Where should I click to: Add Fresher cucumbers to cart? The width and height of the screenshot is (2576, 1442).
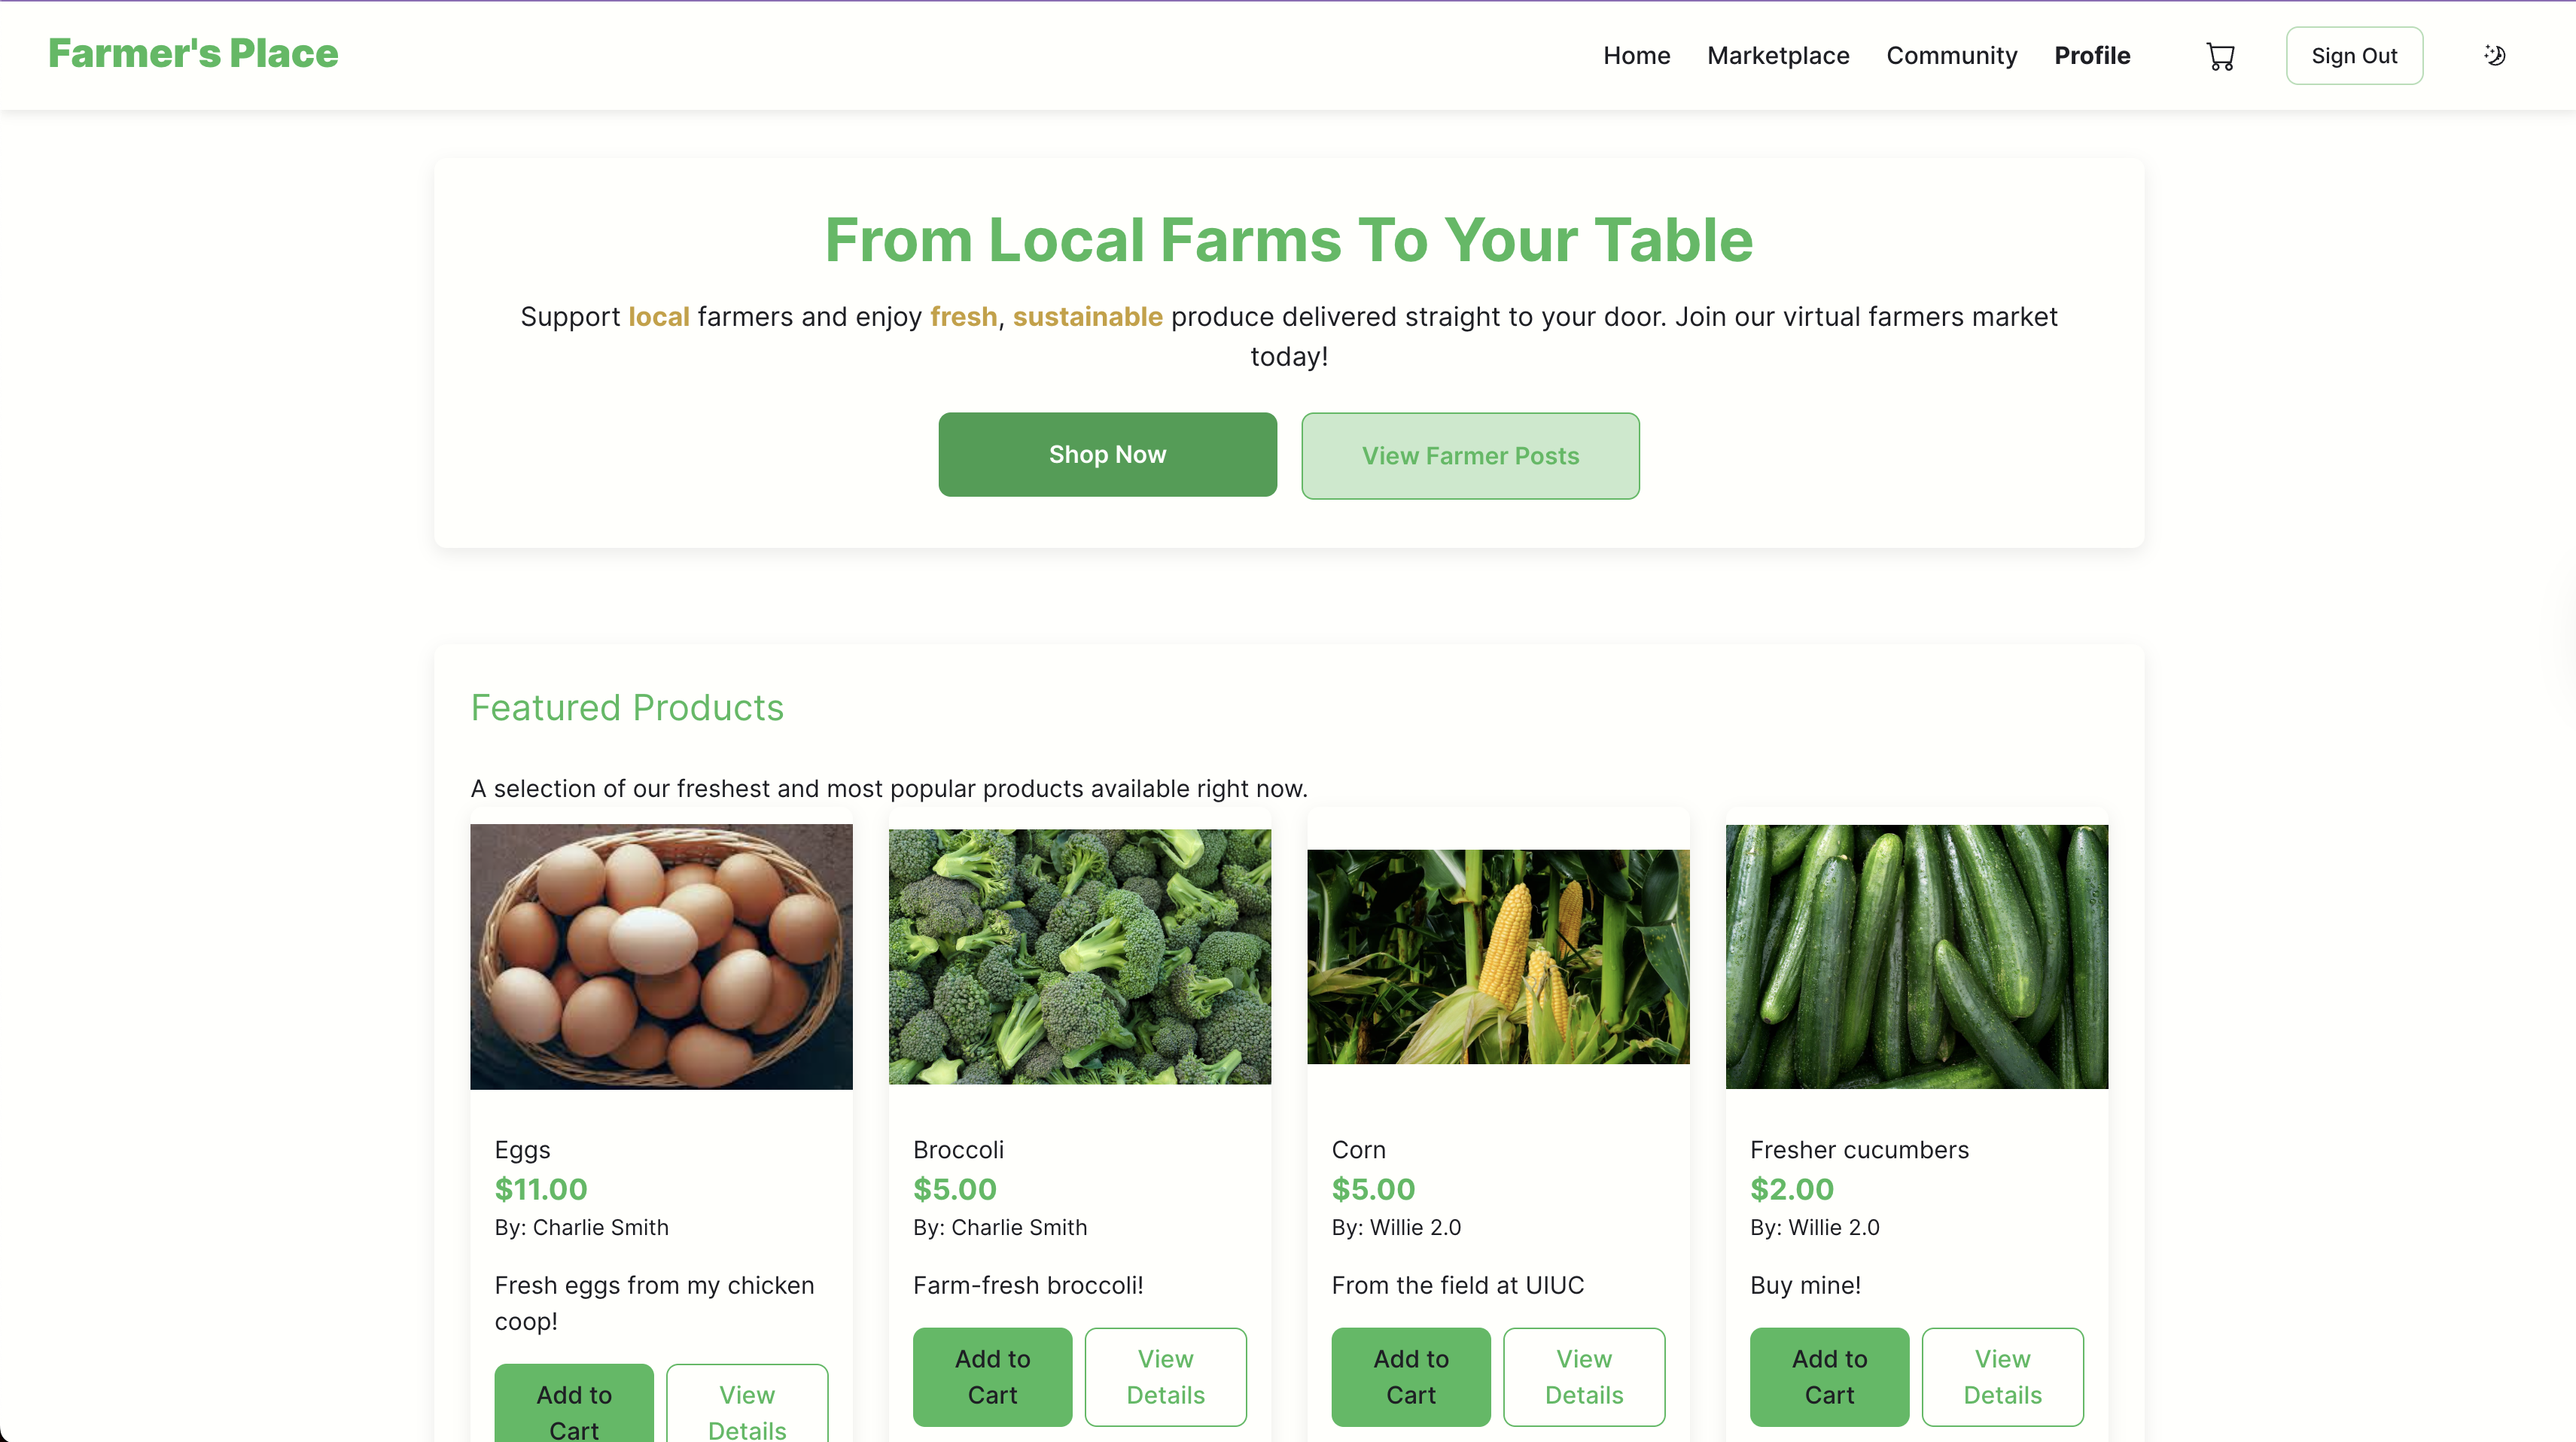1829,1376
